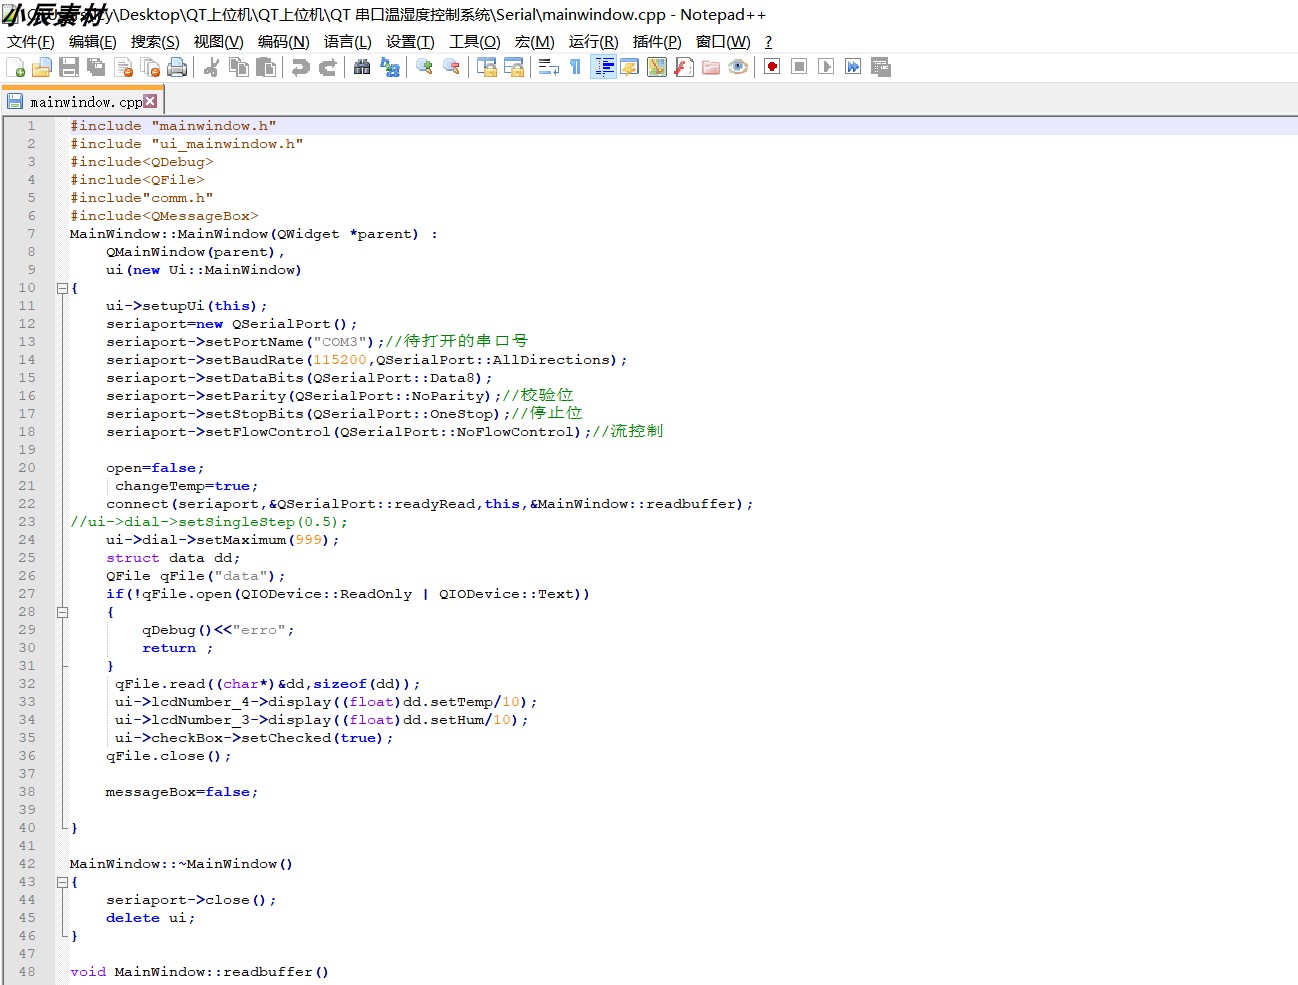Open the 工具(O) menu

click(474, 42)
